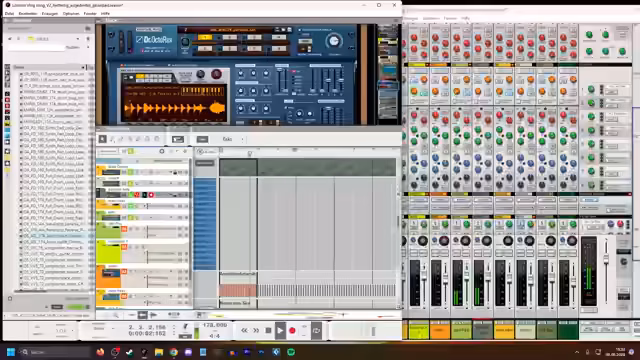The height and width of the screenshot is (360, 640).
Task: Open the Optionen menu
Action: [71, 13]
